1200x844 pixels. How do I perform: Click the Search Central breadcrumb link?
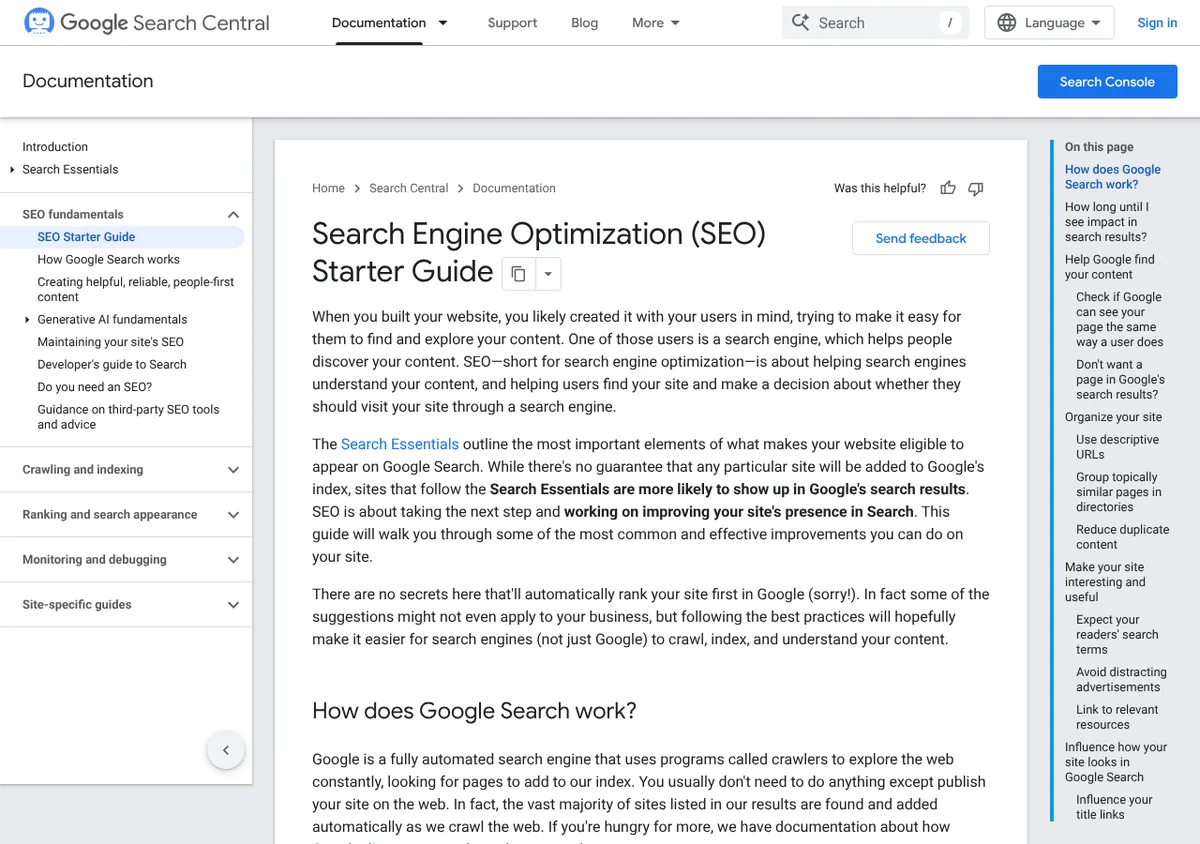pyautogui.click(x=408, y=188)
